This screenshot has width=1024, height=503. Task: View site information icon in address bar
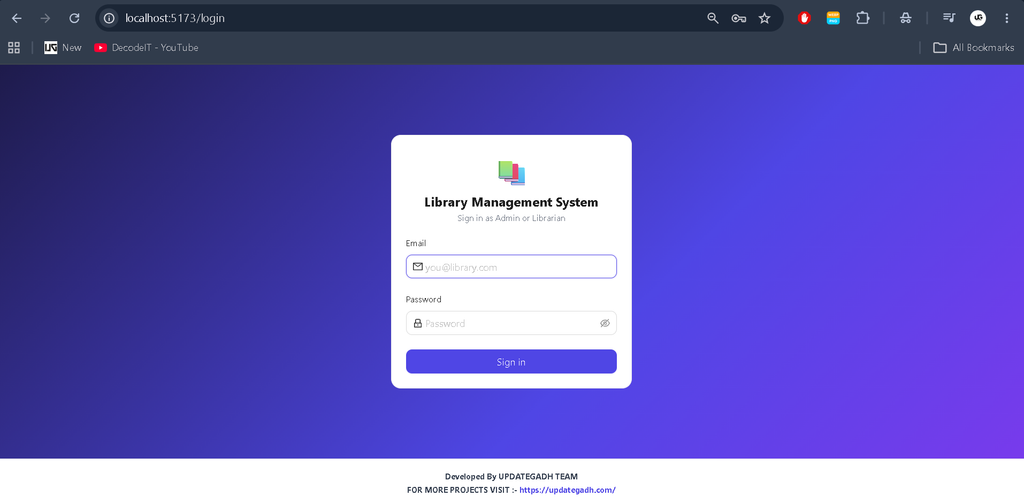109,18
